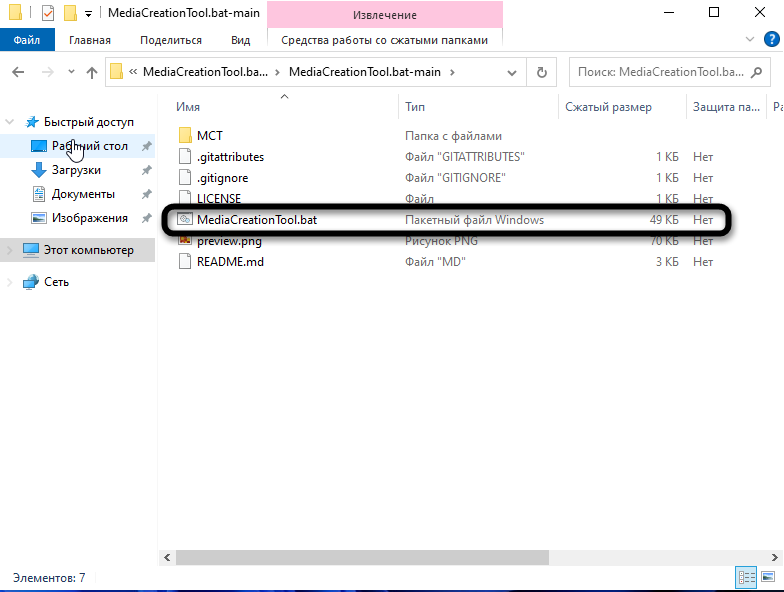
Task: Click the pin icon beside Изображения
Action: [146, 218]
